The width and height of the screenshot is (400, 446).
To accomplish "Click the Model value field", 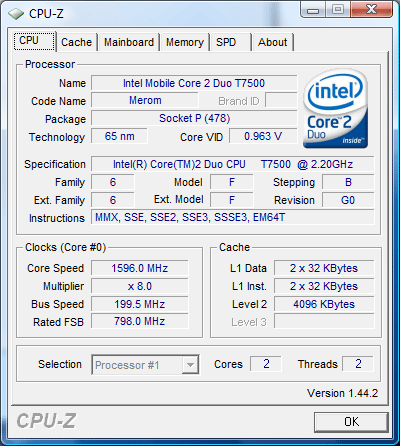I will (x=232, y=182).
